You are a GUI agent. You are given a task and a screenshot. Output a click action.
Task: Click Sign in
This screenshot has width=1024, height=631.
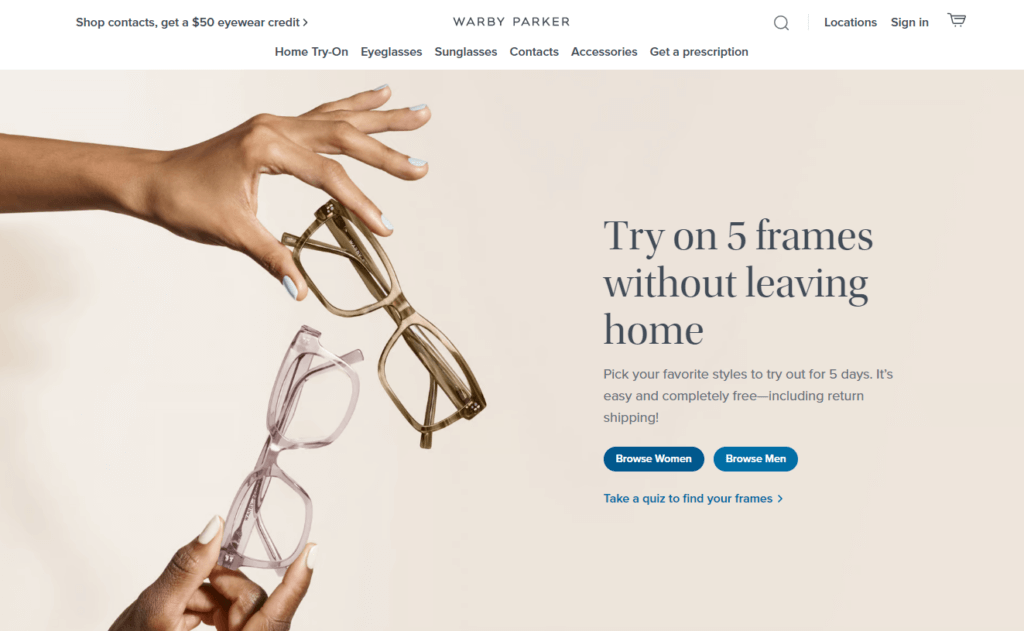pyautogui.click(x=909, y=22)
